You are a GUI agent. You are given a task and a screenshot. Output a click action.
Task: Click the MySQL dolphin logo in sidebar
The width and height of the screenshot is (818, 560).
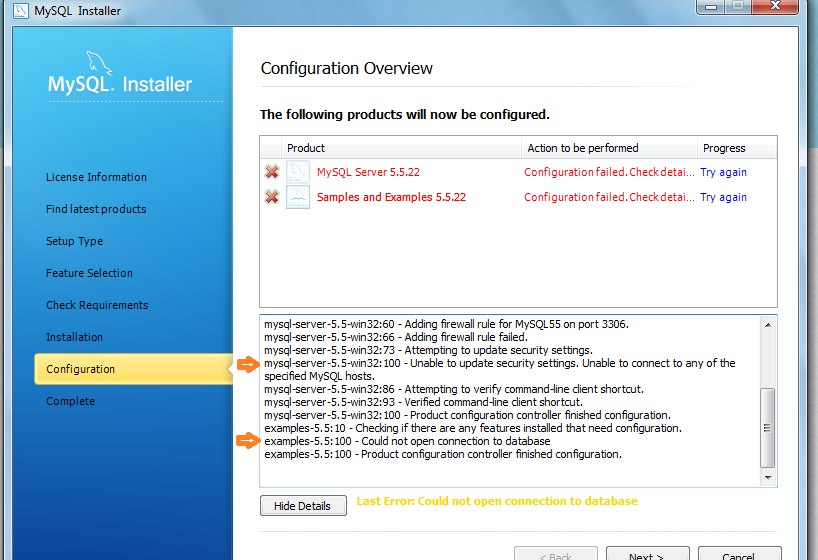[x=98, y=63]
